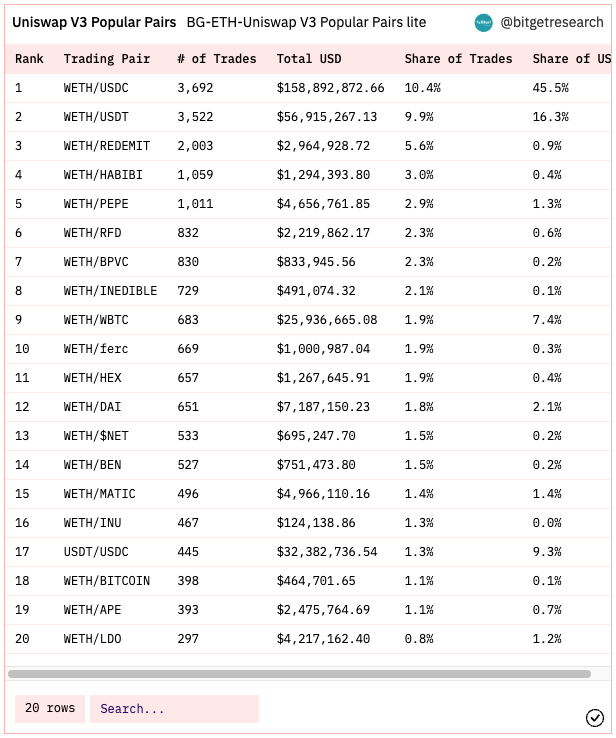Click the BG-ETH-Uniswap V3 Popular Pairs lite link

306,23
